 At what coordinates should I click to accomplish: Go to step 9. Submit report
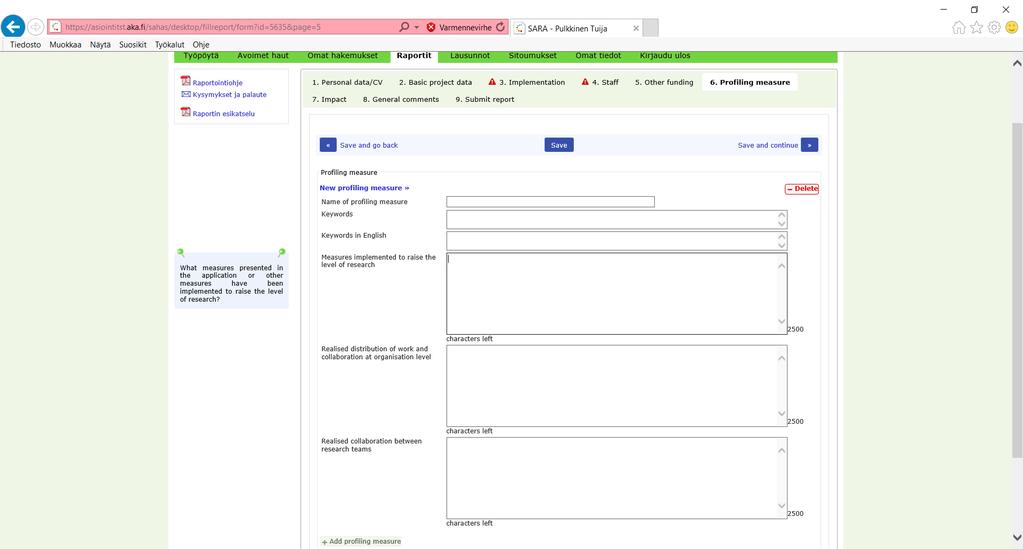[485, 99]
